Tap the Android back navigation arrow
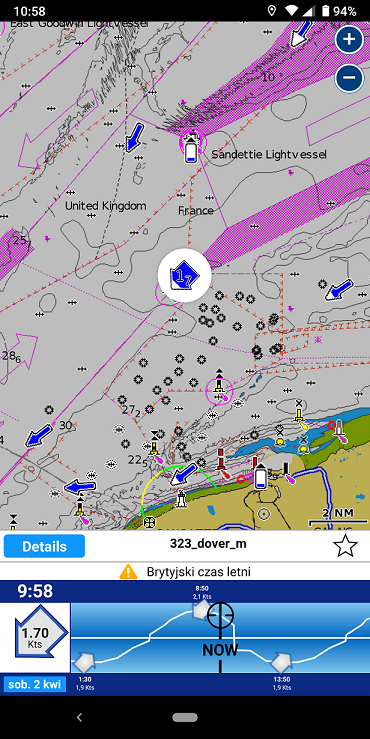The image size is (370, 739). pos(79,717)
